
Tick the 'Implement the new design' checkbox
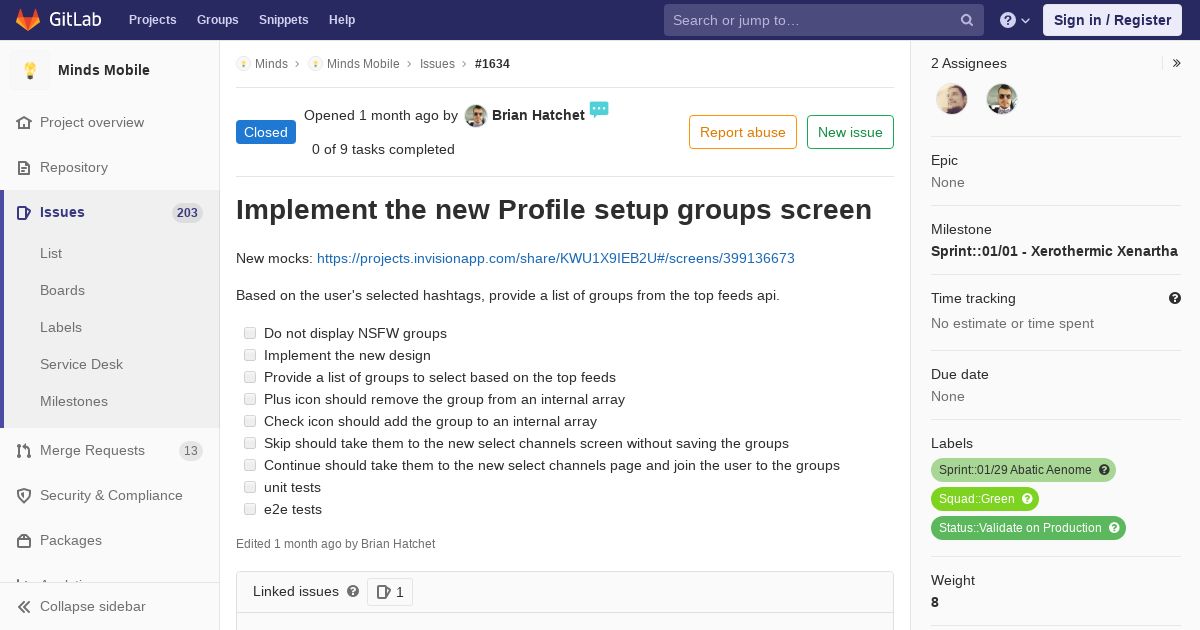point(250,355)
